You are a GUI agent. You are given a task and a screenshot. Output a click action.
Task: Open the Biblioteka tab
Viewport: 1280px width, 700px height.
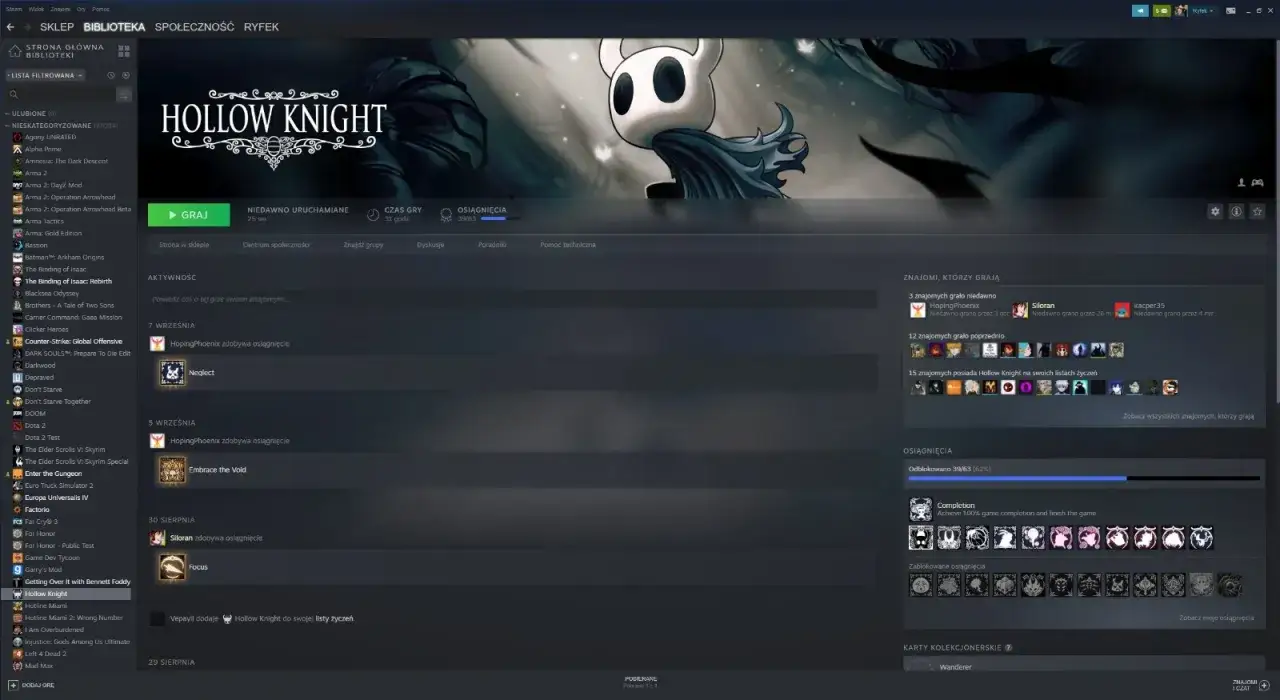[x=114, y=27]
